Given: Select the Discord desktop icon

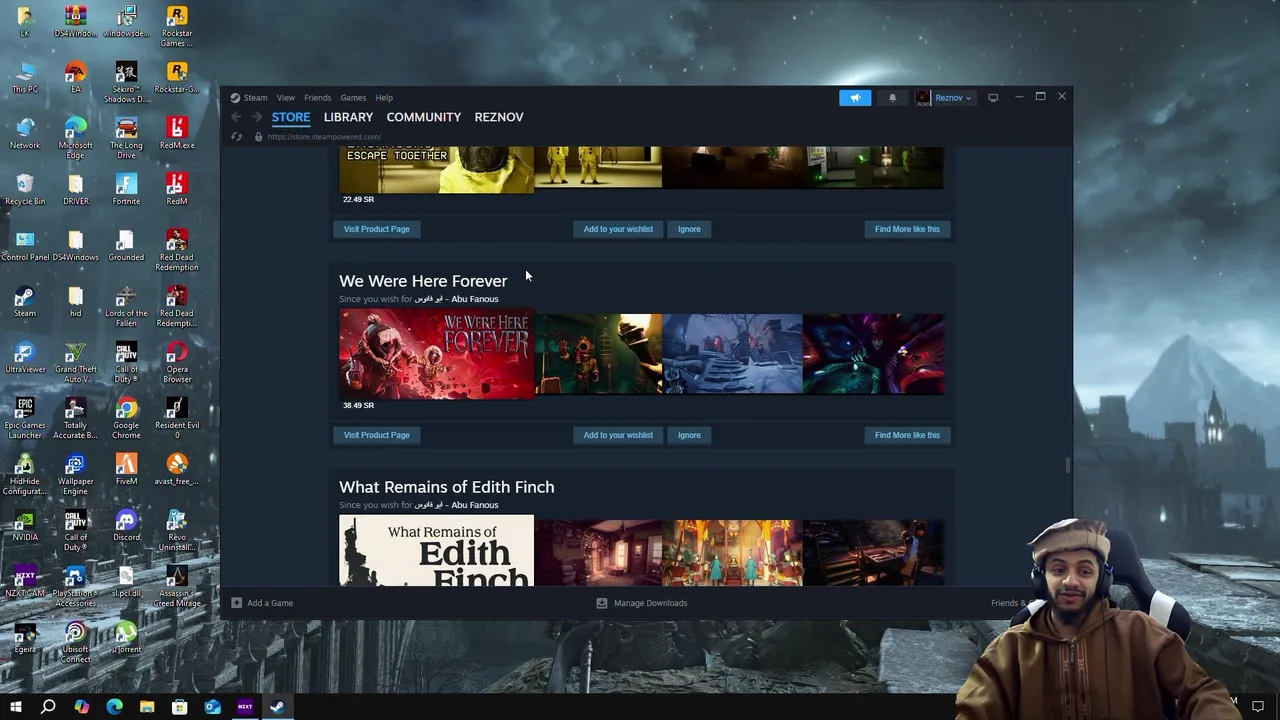Looking at the screenshot, I should 126,525.
